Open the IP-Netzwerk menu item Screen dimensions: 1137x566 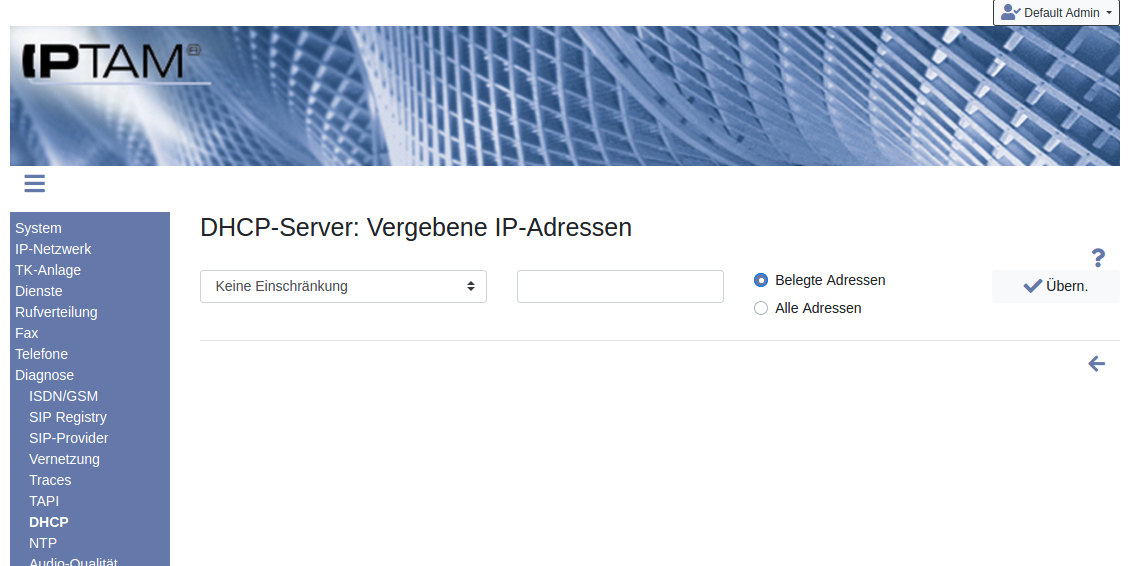(x=53, y=249)
